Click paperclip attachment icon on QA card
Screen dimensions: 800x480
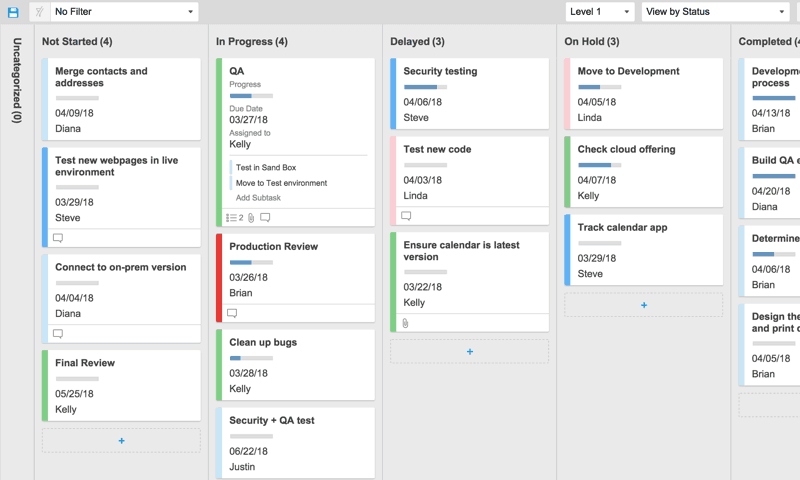(x=252, y=217)
